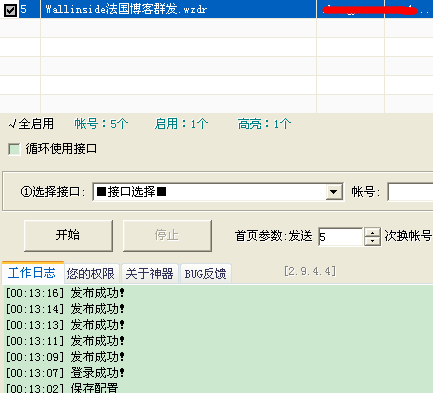Open the 接口选择 dropdown list
Viewport: 433px width, 393px height.
click(218, 192)
